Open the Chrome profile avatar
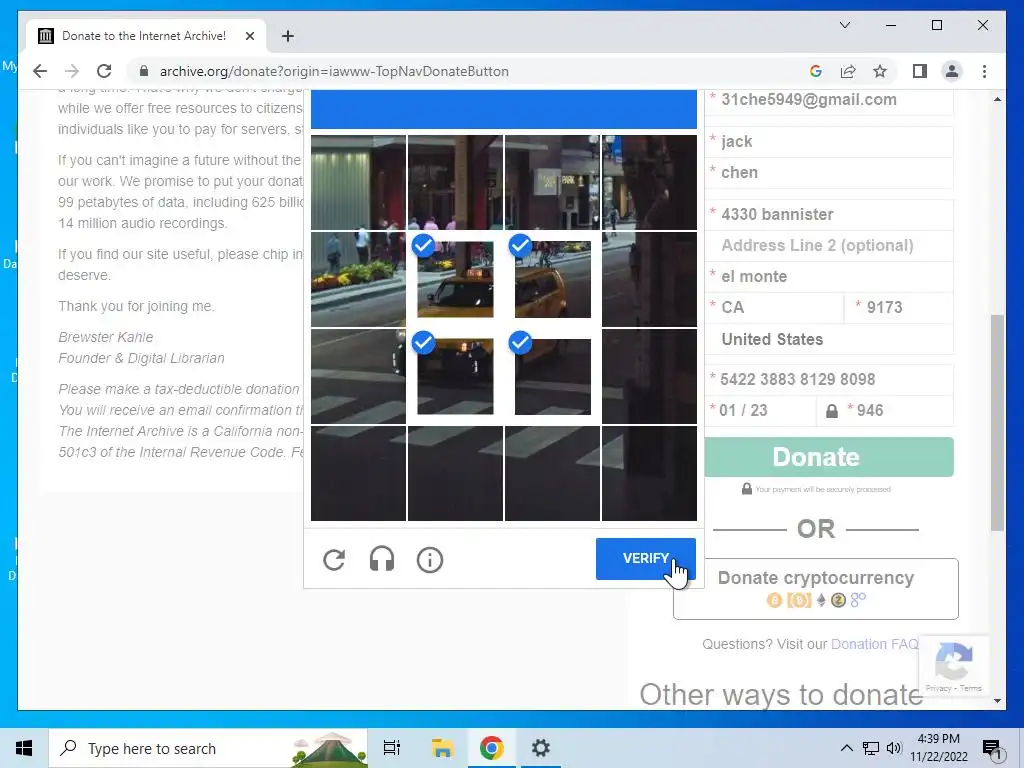 click(952, 71)
